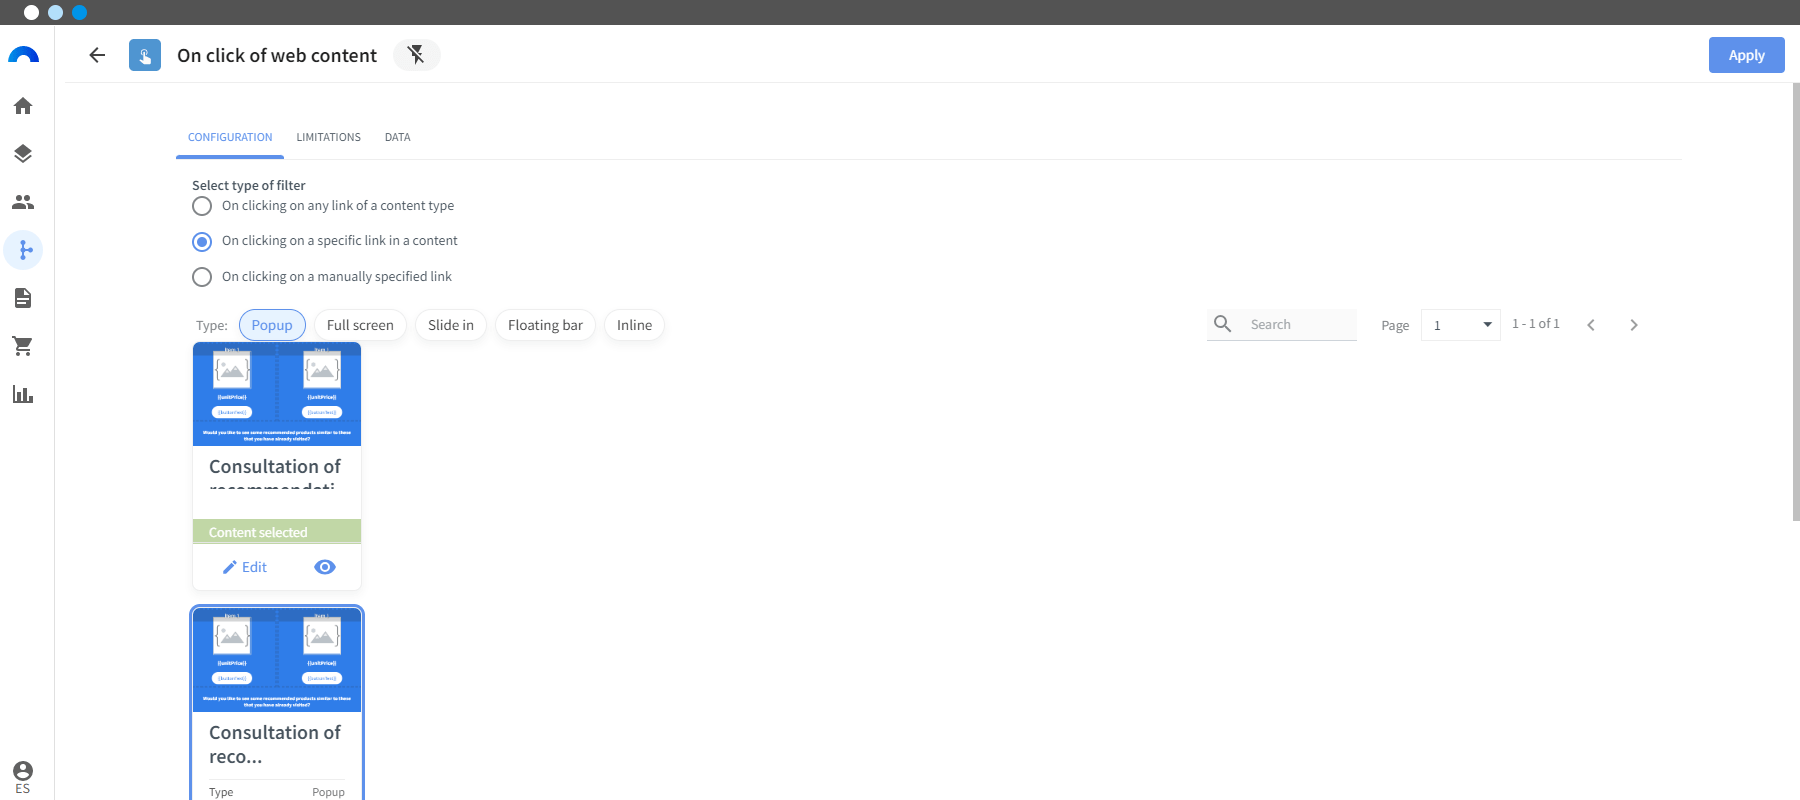Viewport: 1800px width, 800px height.
Task: Click the blue click-trigger icon beside title
Action: pyautogui.click(x=145, y=55)
